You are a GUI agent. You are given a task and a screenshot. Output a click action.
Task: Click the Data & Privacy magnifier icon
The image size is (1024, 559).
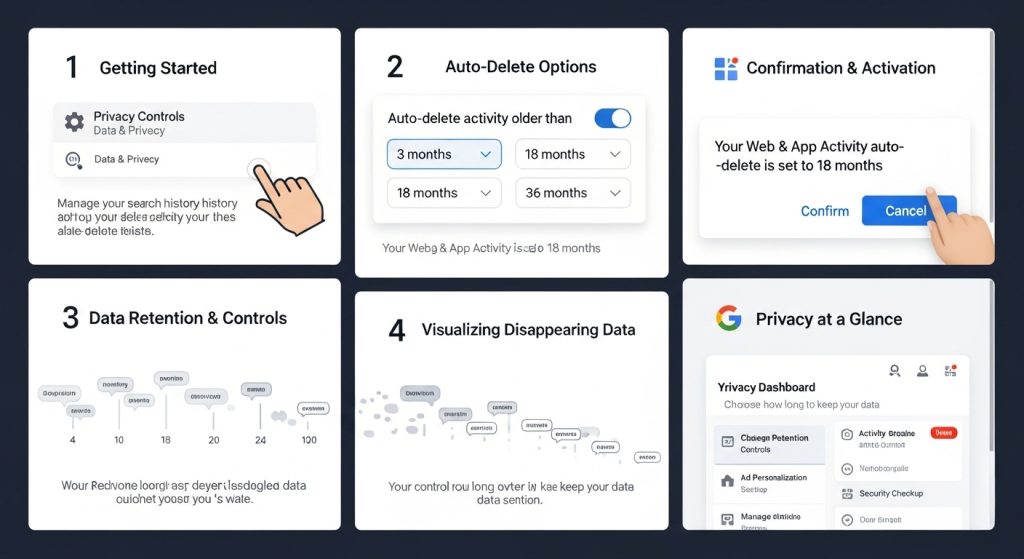pos(73,160)
